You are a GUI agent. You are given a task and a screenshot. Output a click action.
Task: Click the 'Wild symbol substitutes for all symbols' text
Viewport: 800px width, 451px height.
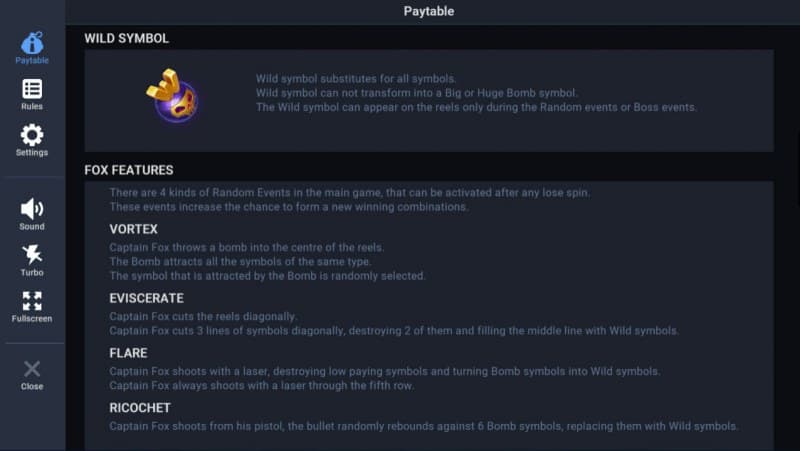click(x=356, y=78)
